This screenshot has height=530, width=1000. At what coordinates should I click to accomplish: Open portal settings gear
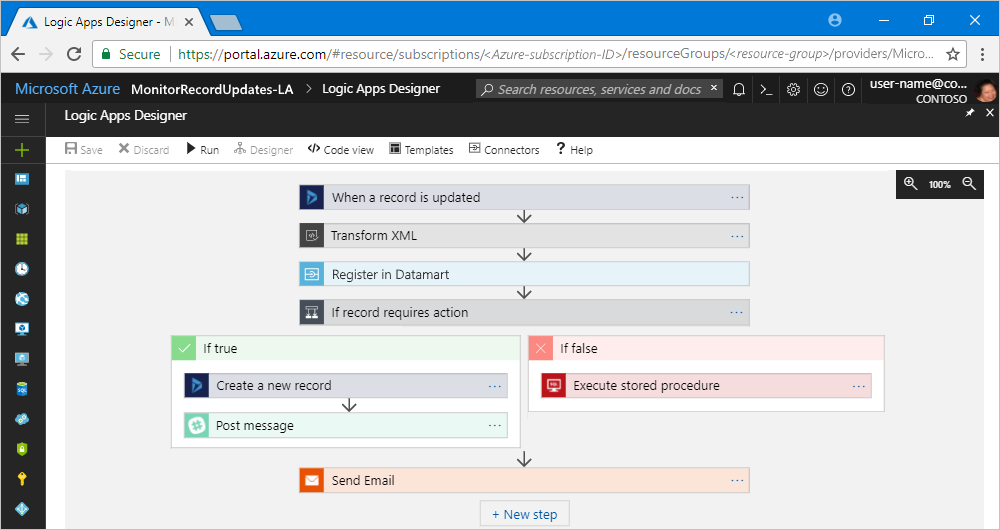(793, 89)
